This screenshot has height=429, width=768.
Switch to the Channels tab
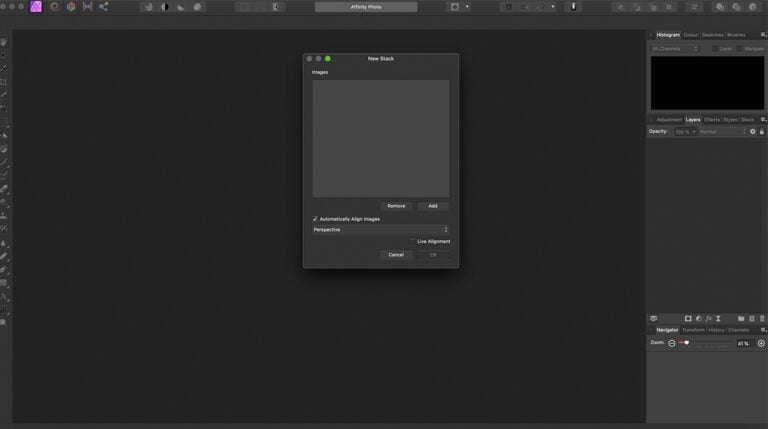pyautogui.click(x=738, y=330)
